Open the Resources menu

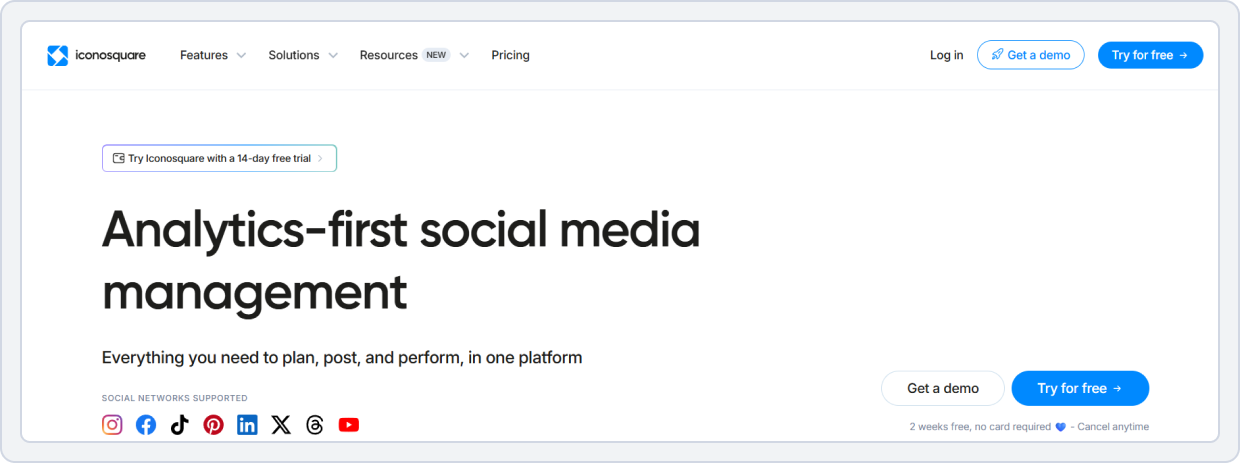(x=389, y=55)
